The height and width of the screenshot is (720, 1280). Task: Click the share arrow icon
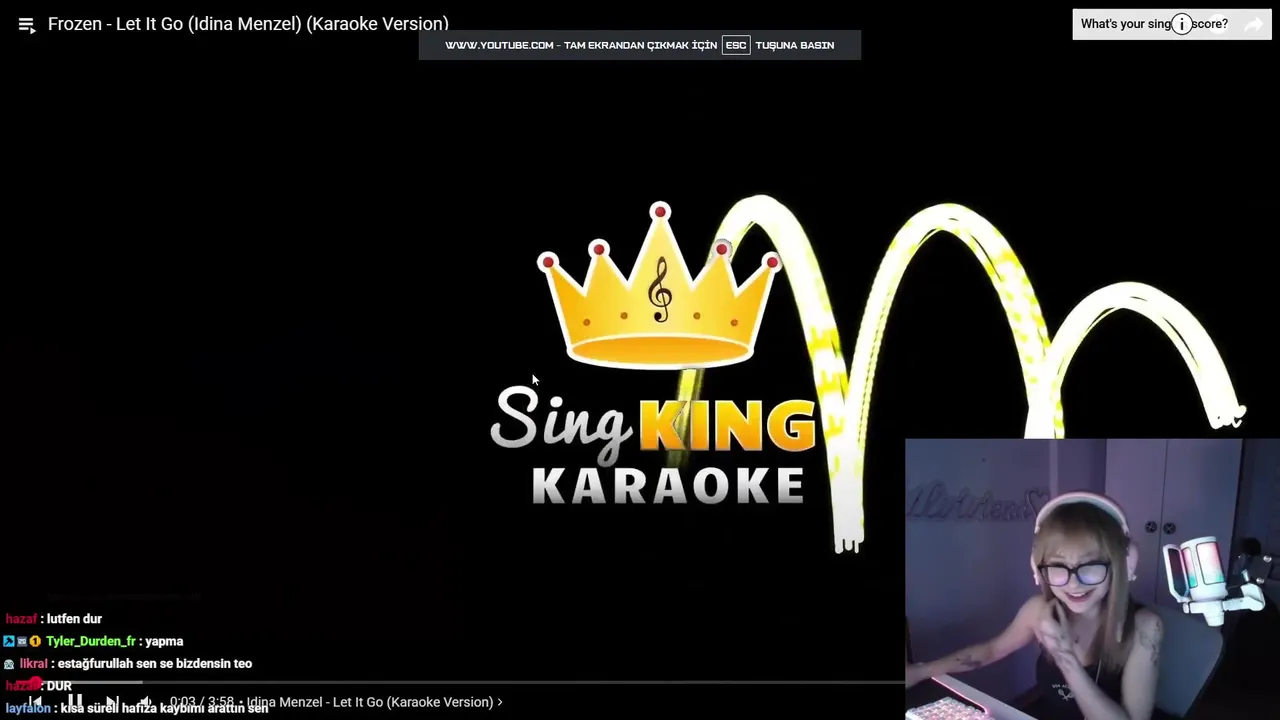click(x=1253, y=25)
